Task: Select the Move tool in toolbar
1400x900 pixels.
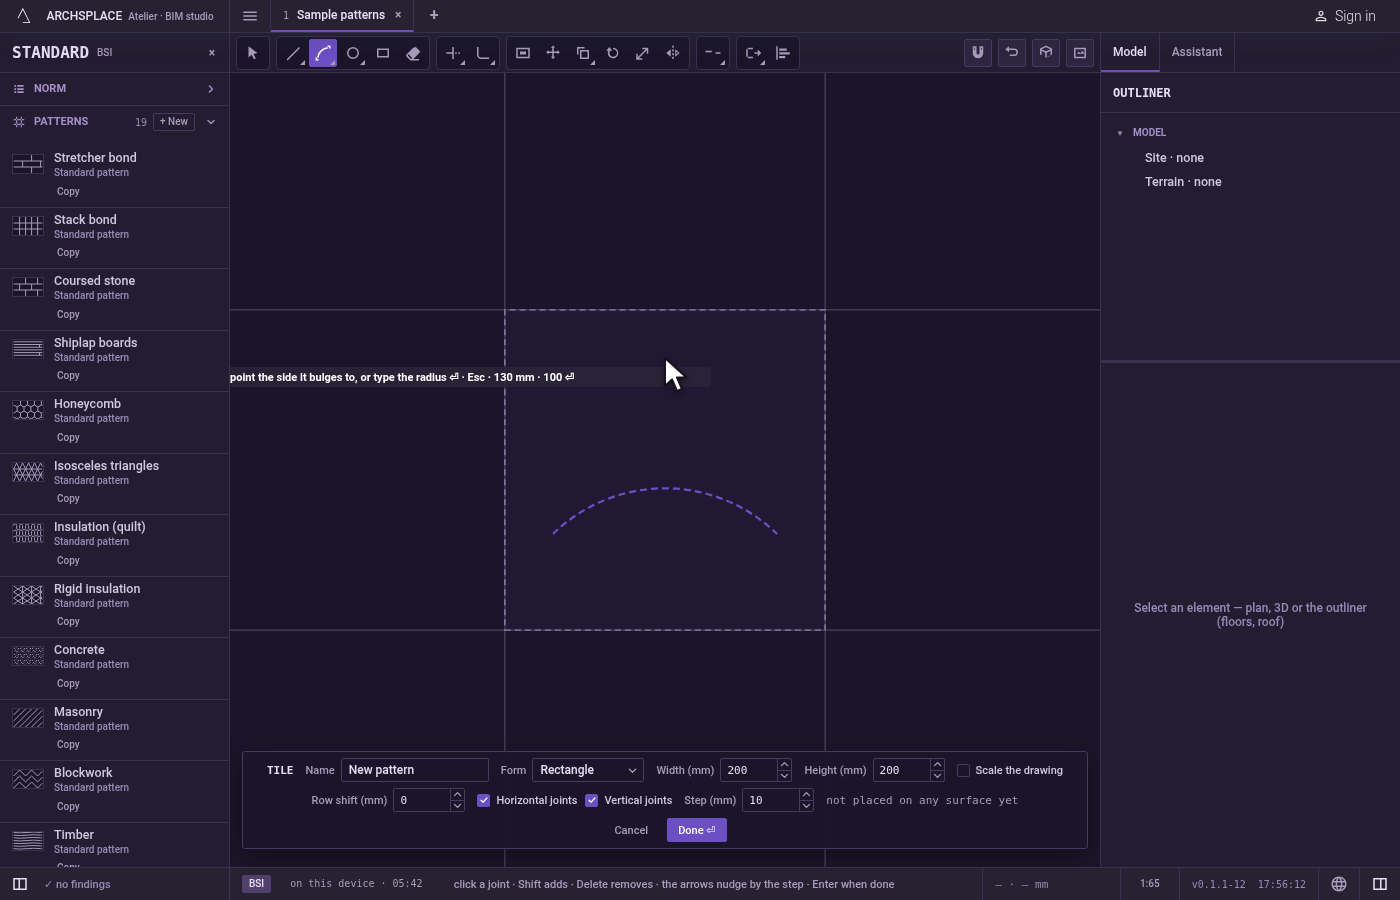Action: (553, 53)
